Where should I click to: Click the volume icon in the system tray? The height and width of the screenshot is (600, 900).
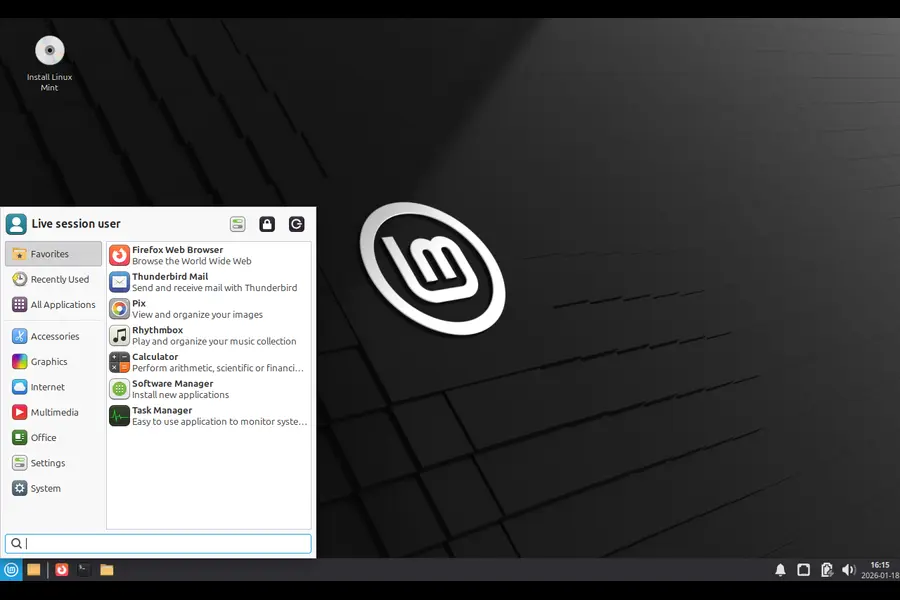coord(849,569)
